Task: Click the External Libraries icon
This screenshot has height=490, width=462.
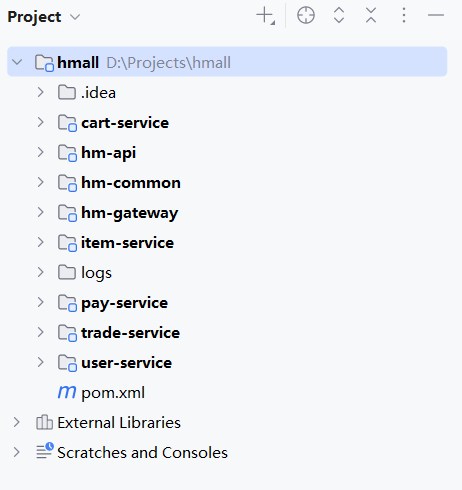Action: pyautogui.click(x=44, y=422)
